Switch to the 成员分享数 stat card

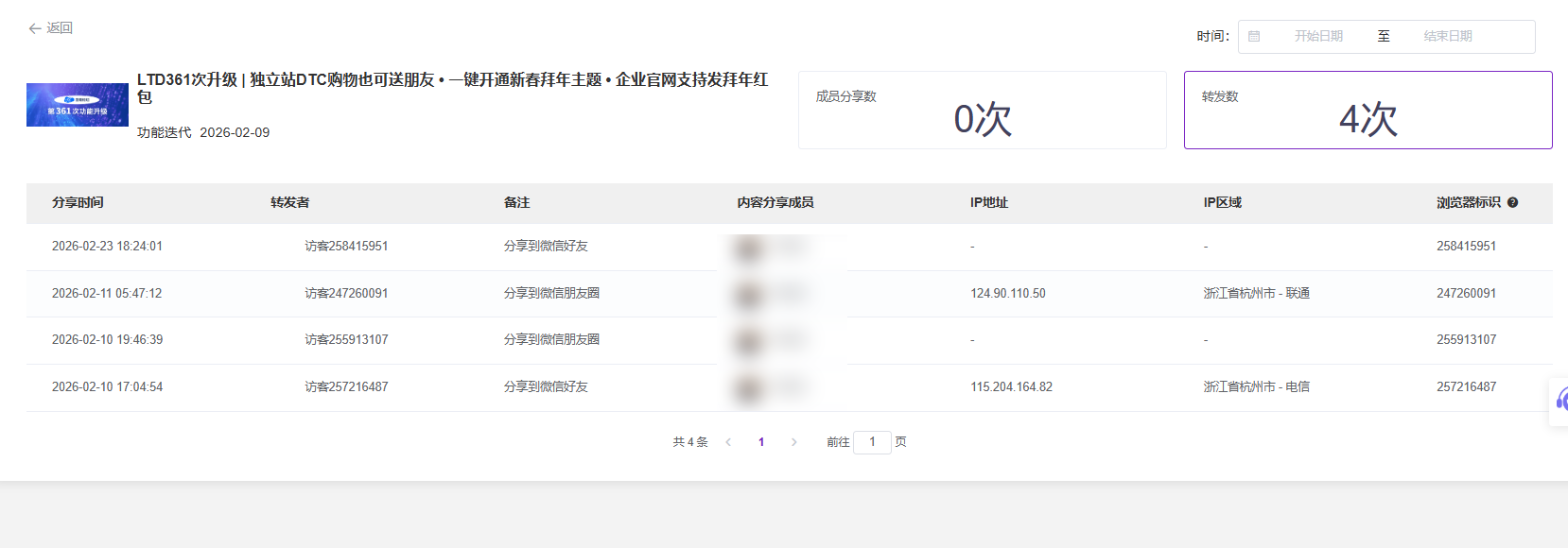(982, 110)
